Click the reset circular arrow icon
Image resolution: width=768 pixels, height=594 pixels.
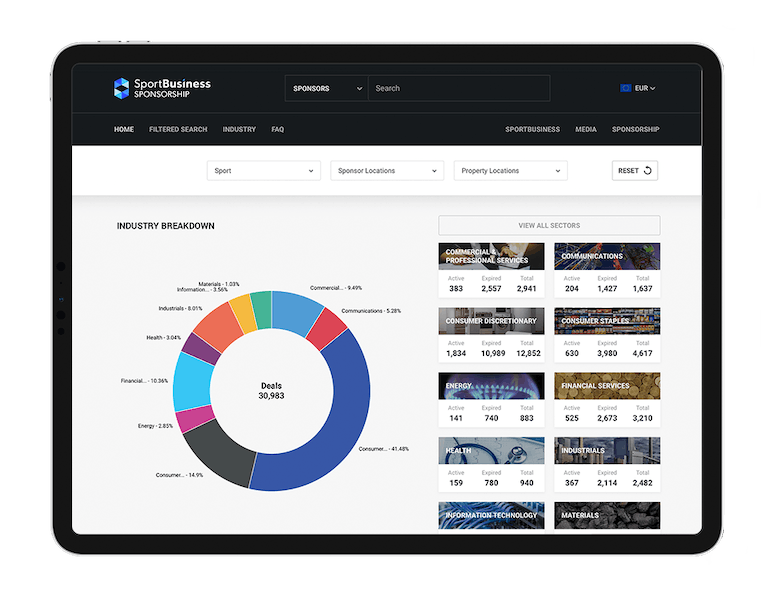click(x=648, y=170)
